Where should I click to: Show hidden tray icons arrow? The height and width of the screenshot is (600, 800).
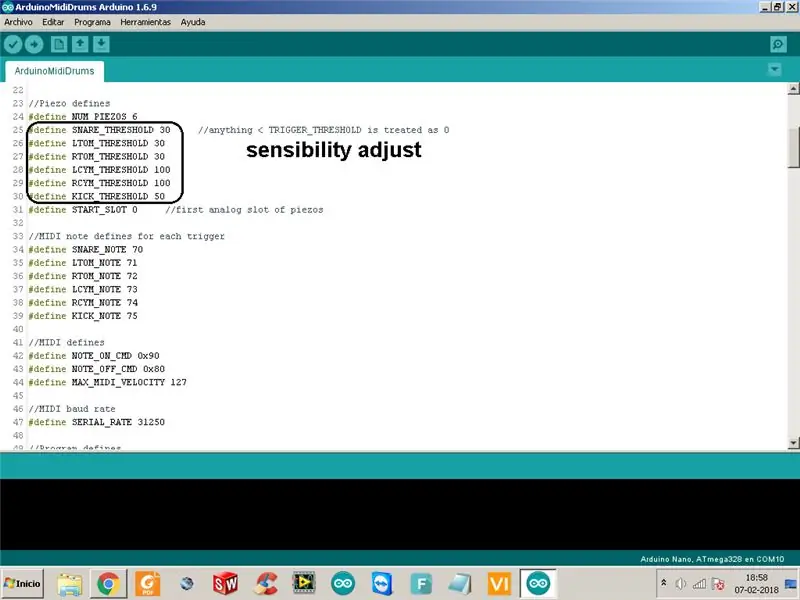tap(664, 583)
